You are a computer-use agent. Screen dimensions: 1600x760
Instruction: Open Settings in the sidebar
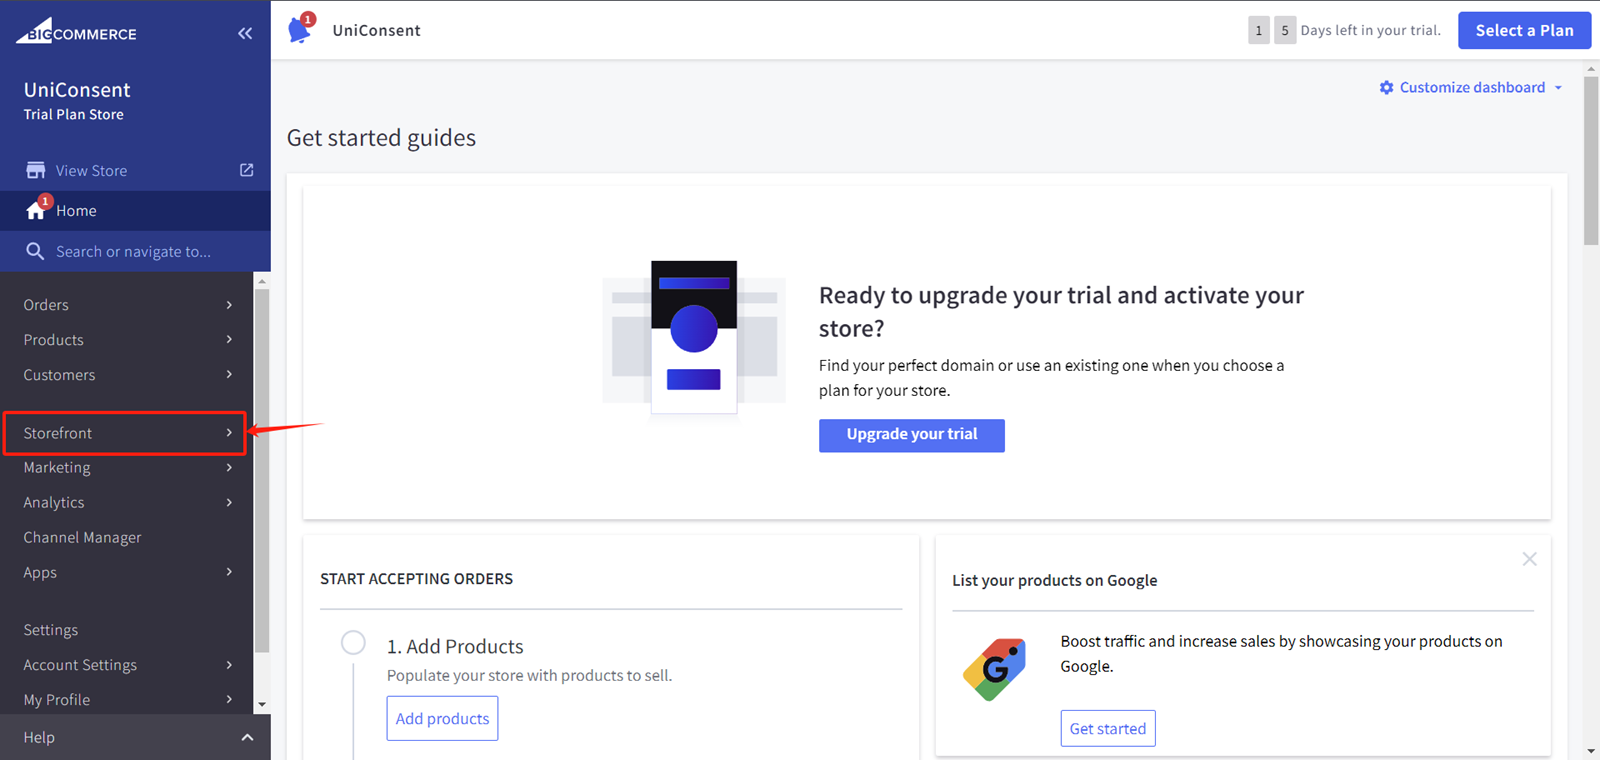tap(127, 630)
